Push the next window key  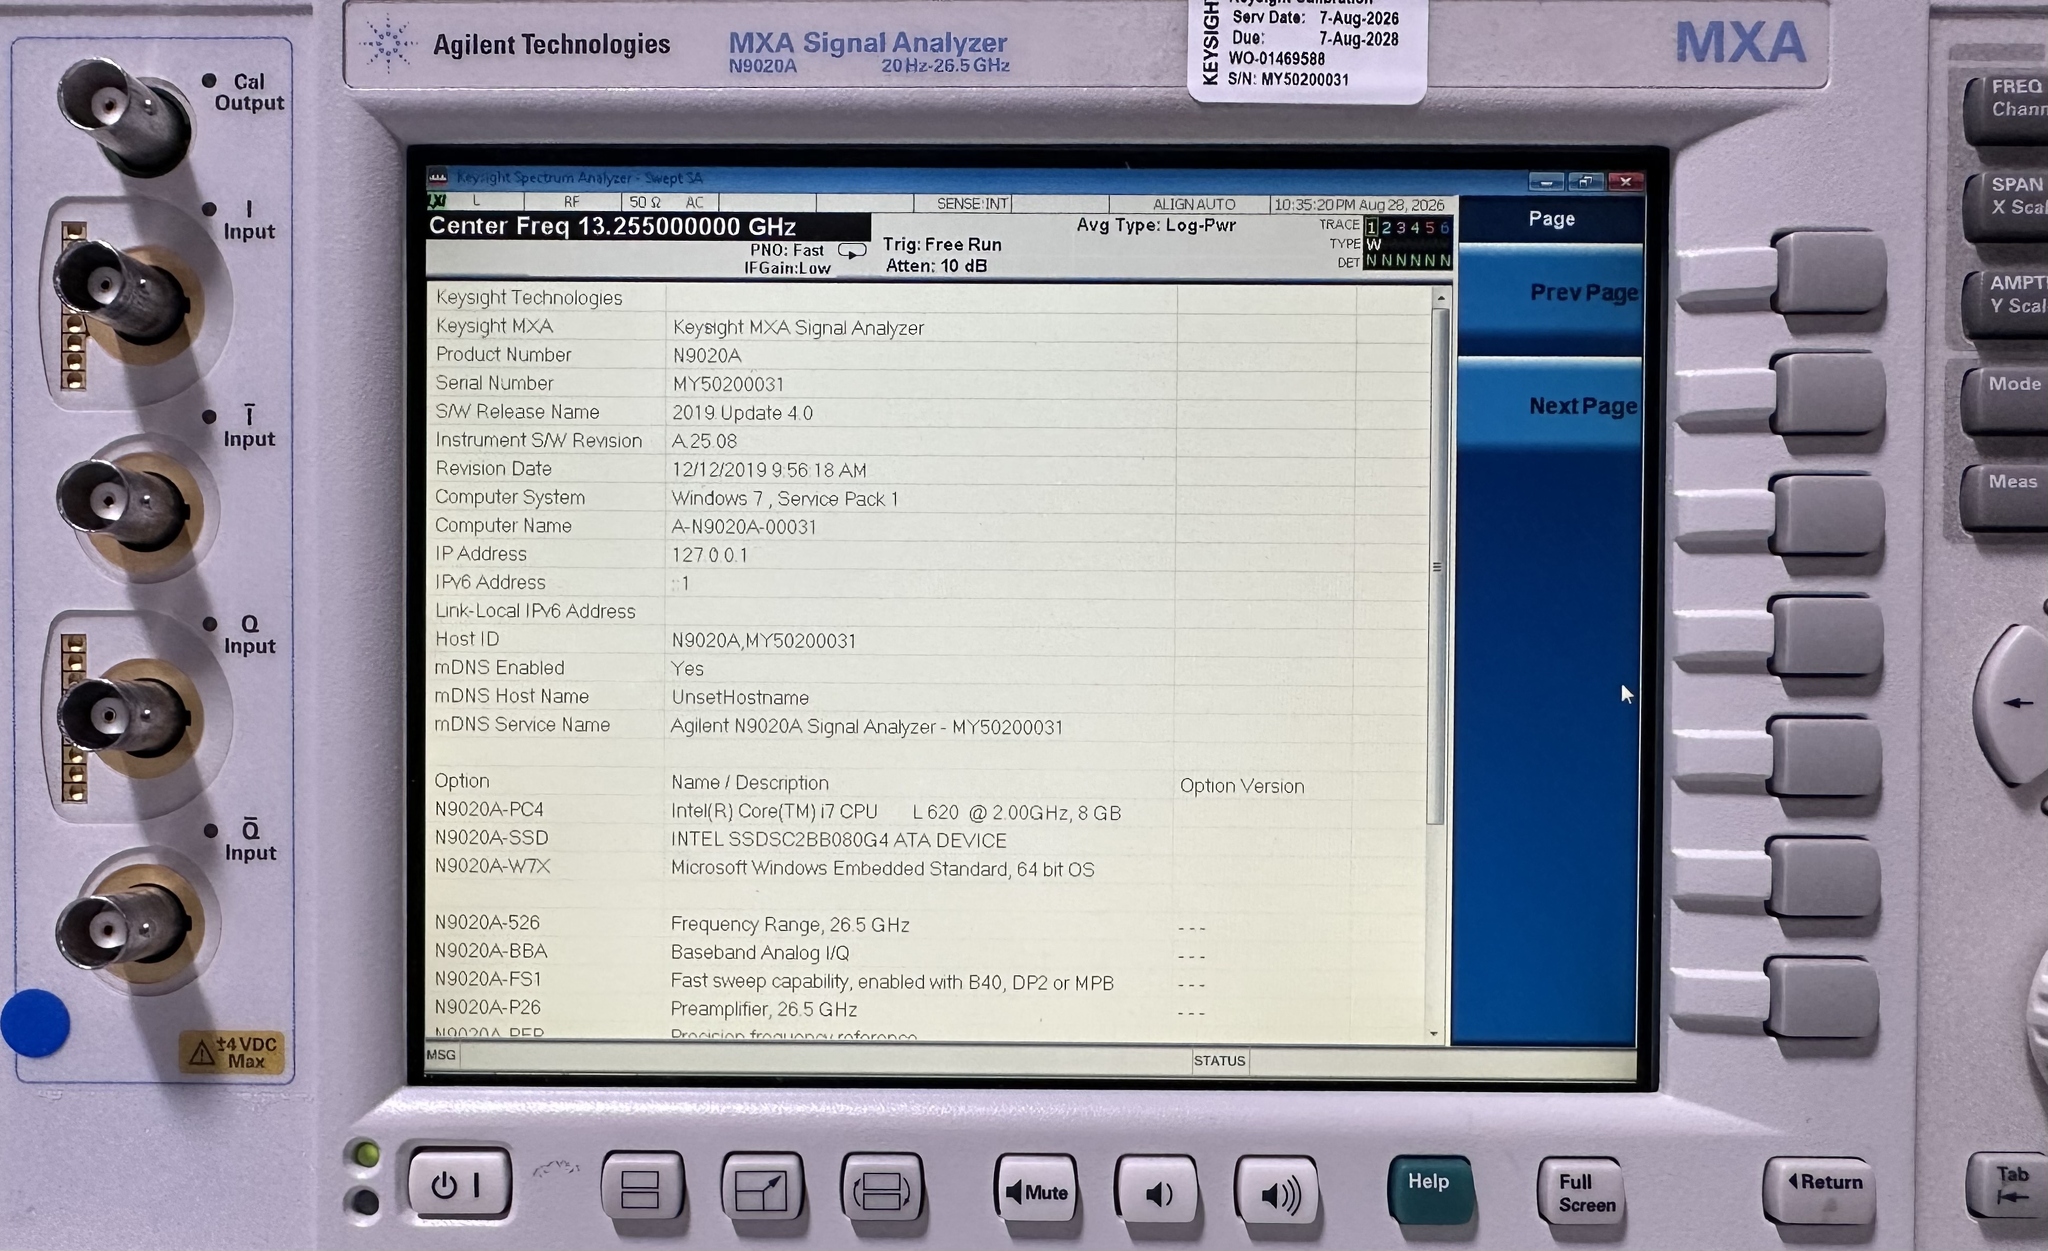tap(882, 1189)
